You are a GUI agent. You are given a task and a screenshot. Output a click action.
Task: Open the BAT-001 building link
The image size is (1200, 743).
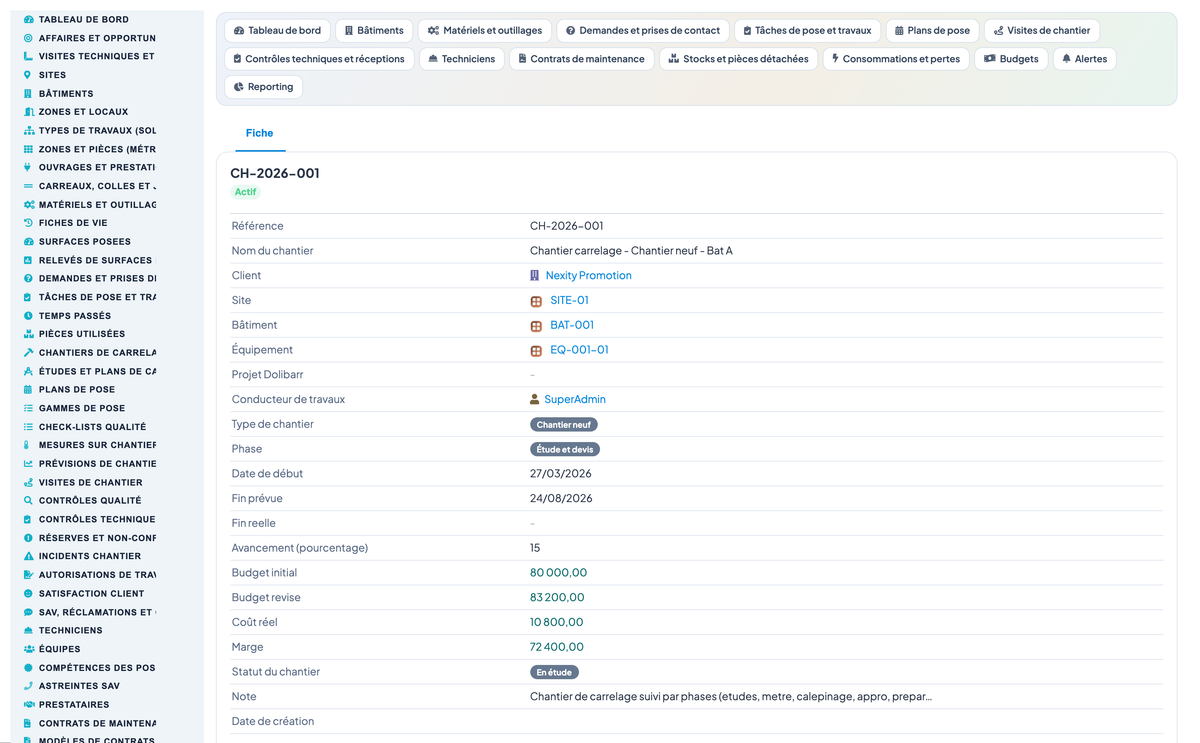[x=572, y=325]
